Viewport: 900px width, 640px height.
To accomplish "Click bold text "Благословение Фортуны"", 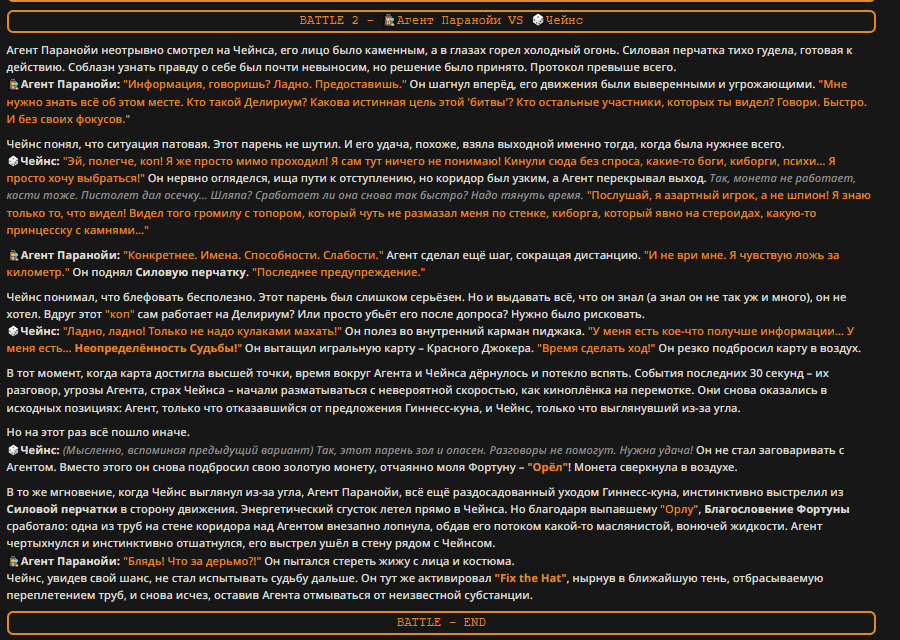I will point(777,509).
